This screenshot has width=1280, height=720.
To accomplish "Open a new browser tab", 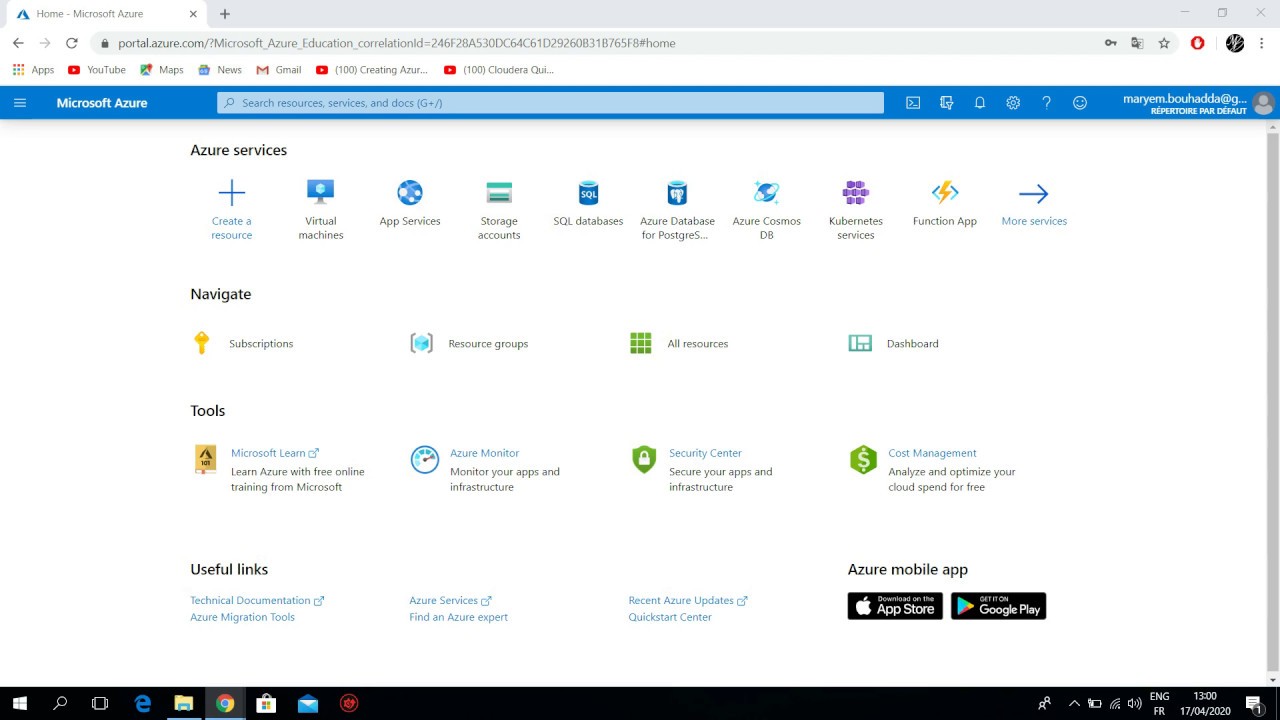I will [x=225, y=14].
